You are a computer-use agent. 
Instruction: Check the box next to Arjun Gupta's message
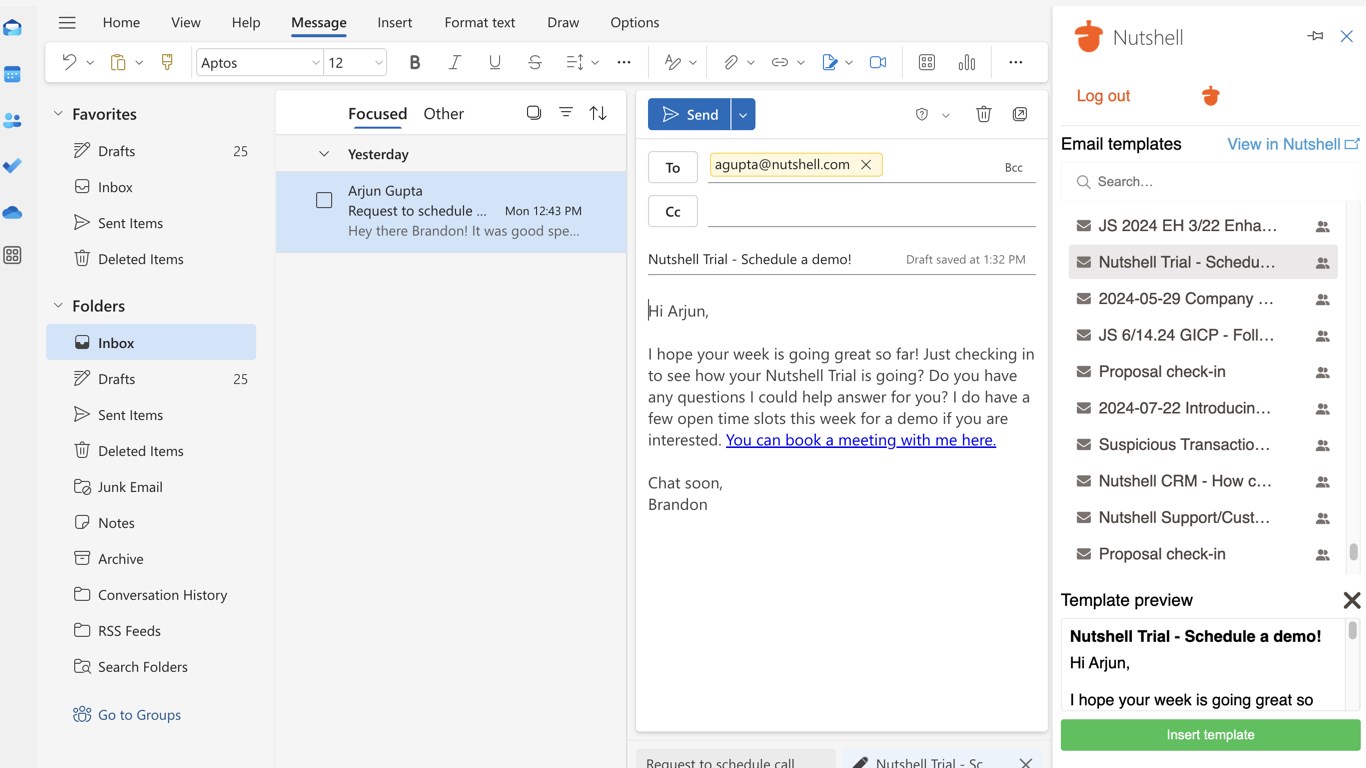point(324,200)
